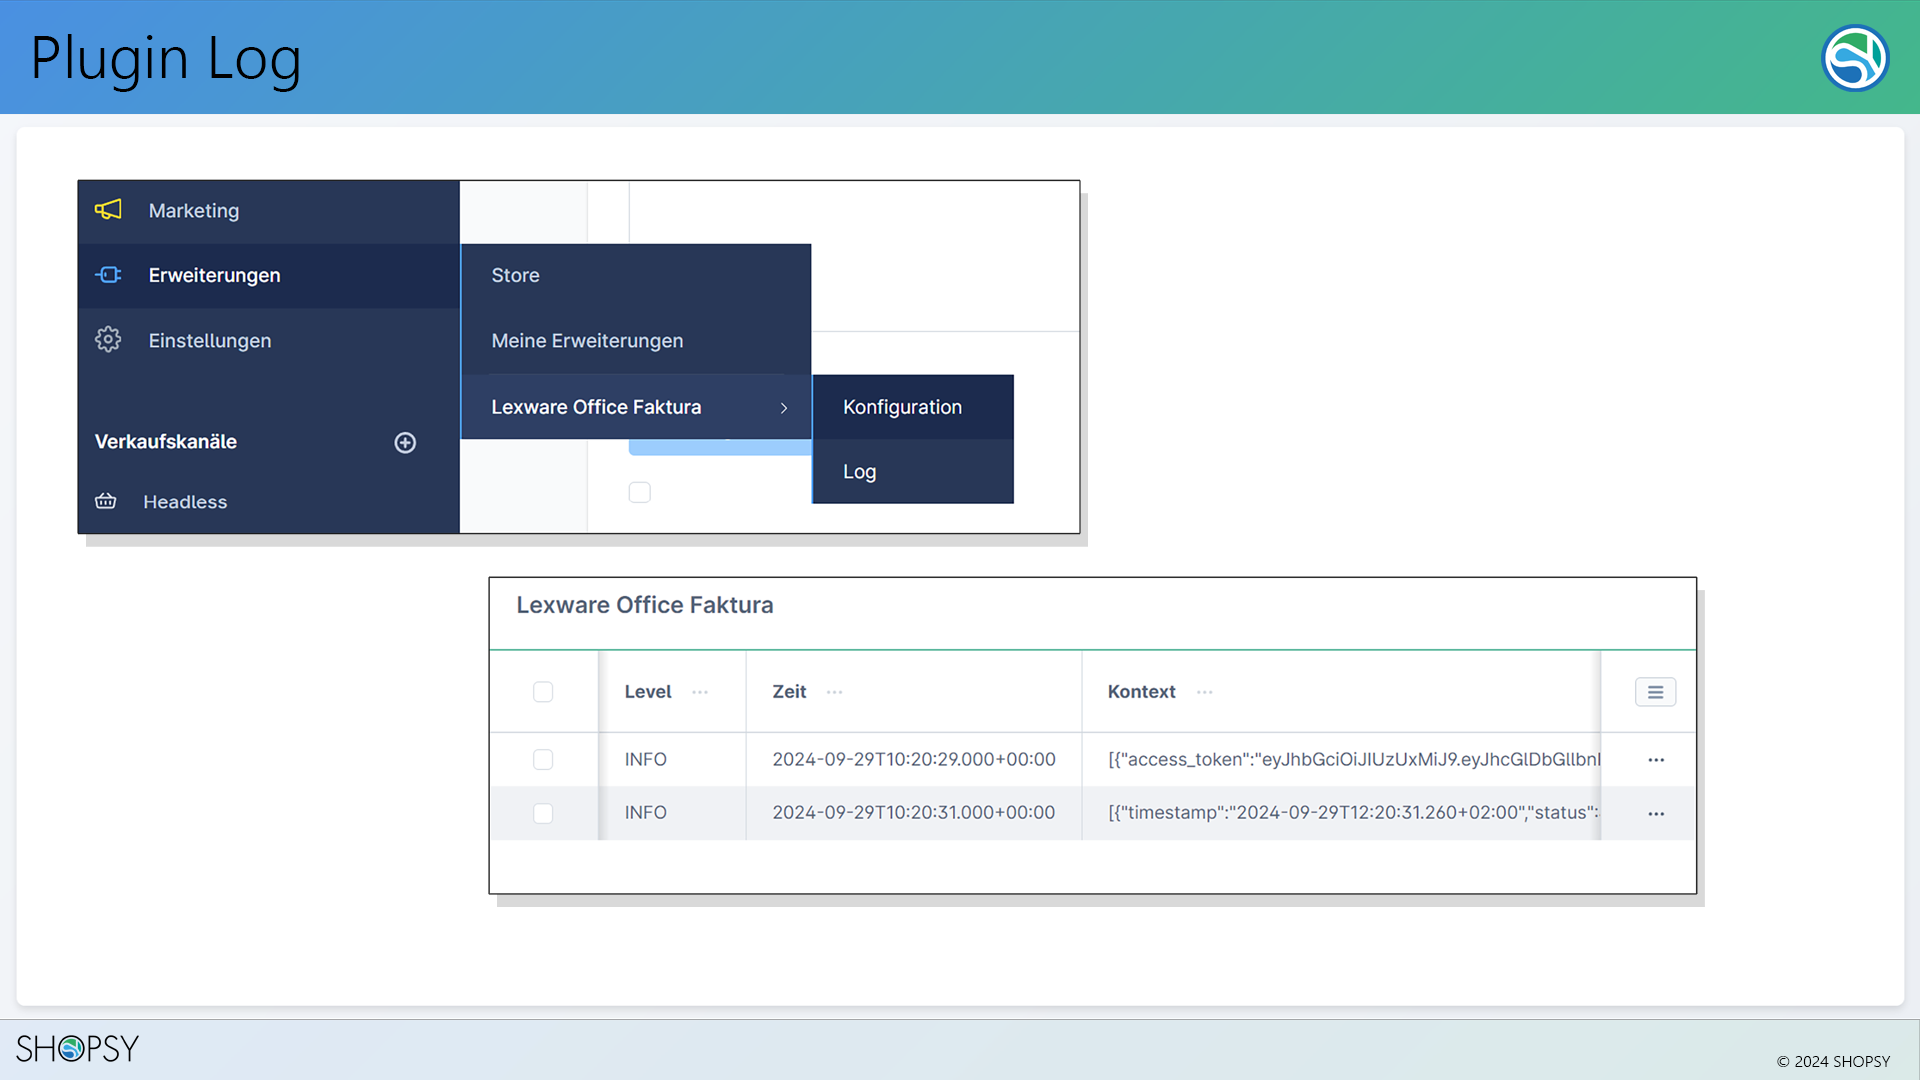Image resolution: width=1920 pixels, height=1080 pixels.
Task: Click the Verkaufskanäle heading
Action: (x=166, y=441)
